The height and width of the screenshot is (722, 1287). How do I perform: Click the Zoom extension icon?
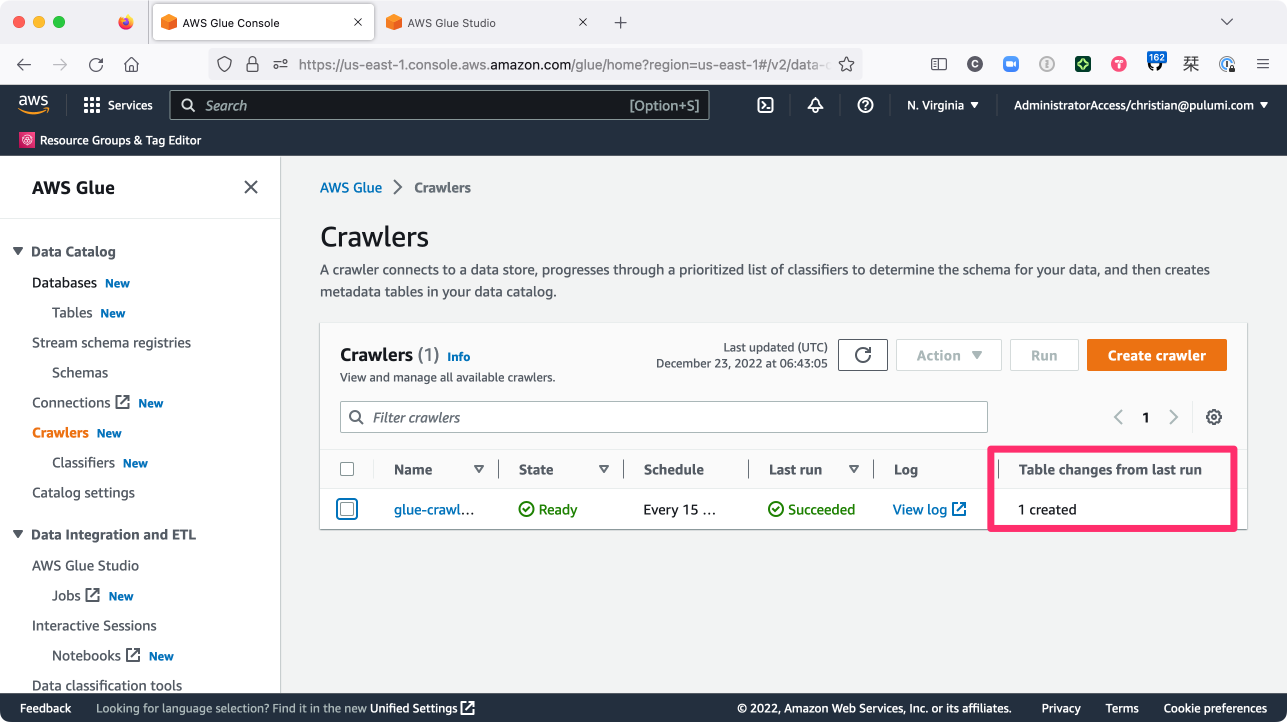tap(1011, 64)
